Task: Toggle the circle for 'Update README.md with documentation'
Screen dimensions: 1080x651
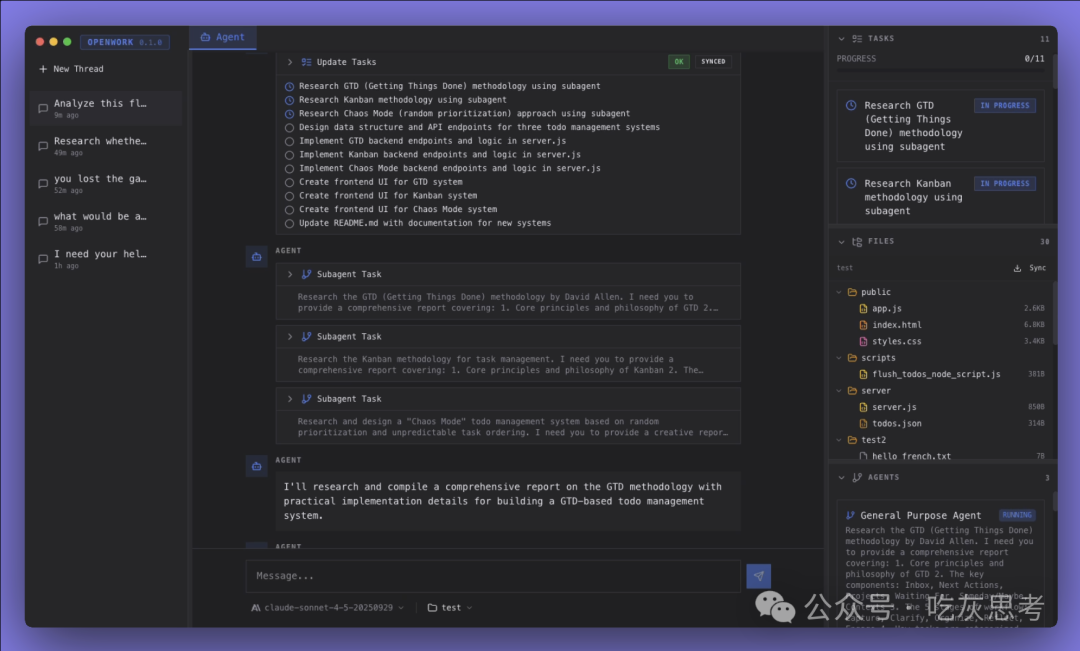Action: pos(289,223)
